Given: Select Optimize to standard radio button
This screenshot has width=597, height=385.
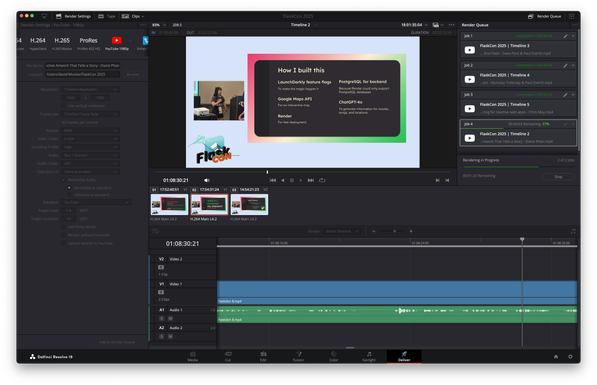Looking at the screenshot, I should pos(69,195).
